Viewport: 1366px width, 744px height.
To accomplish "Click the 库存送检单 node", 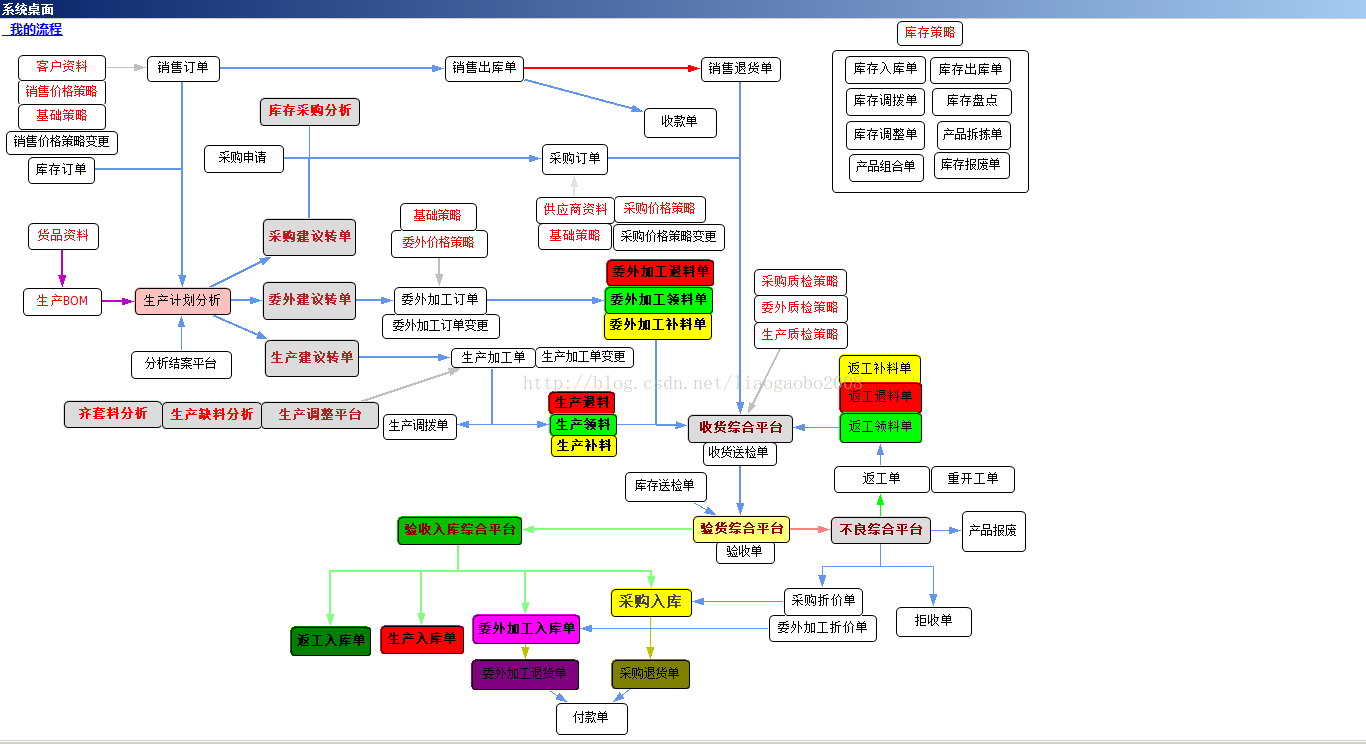I will (666, 487).
